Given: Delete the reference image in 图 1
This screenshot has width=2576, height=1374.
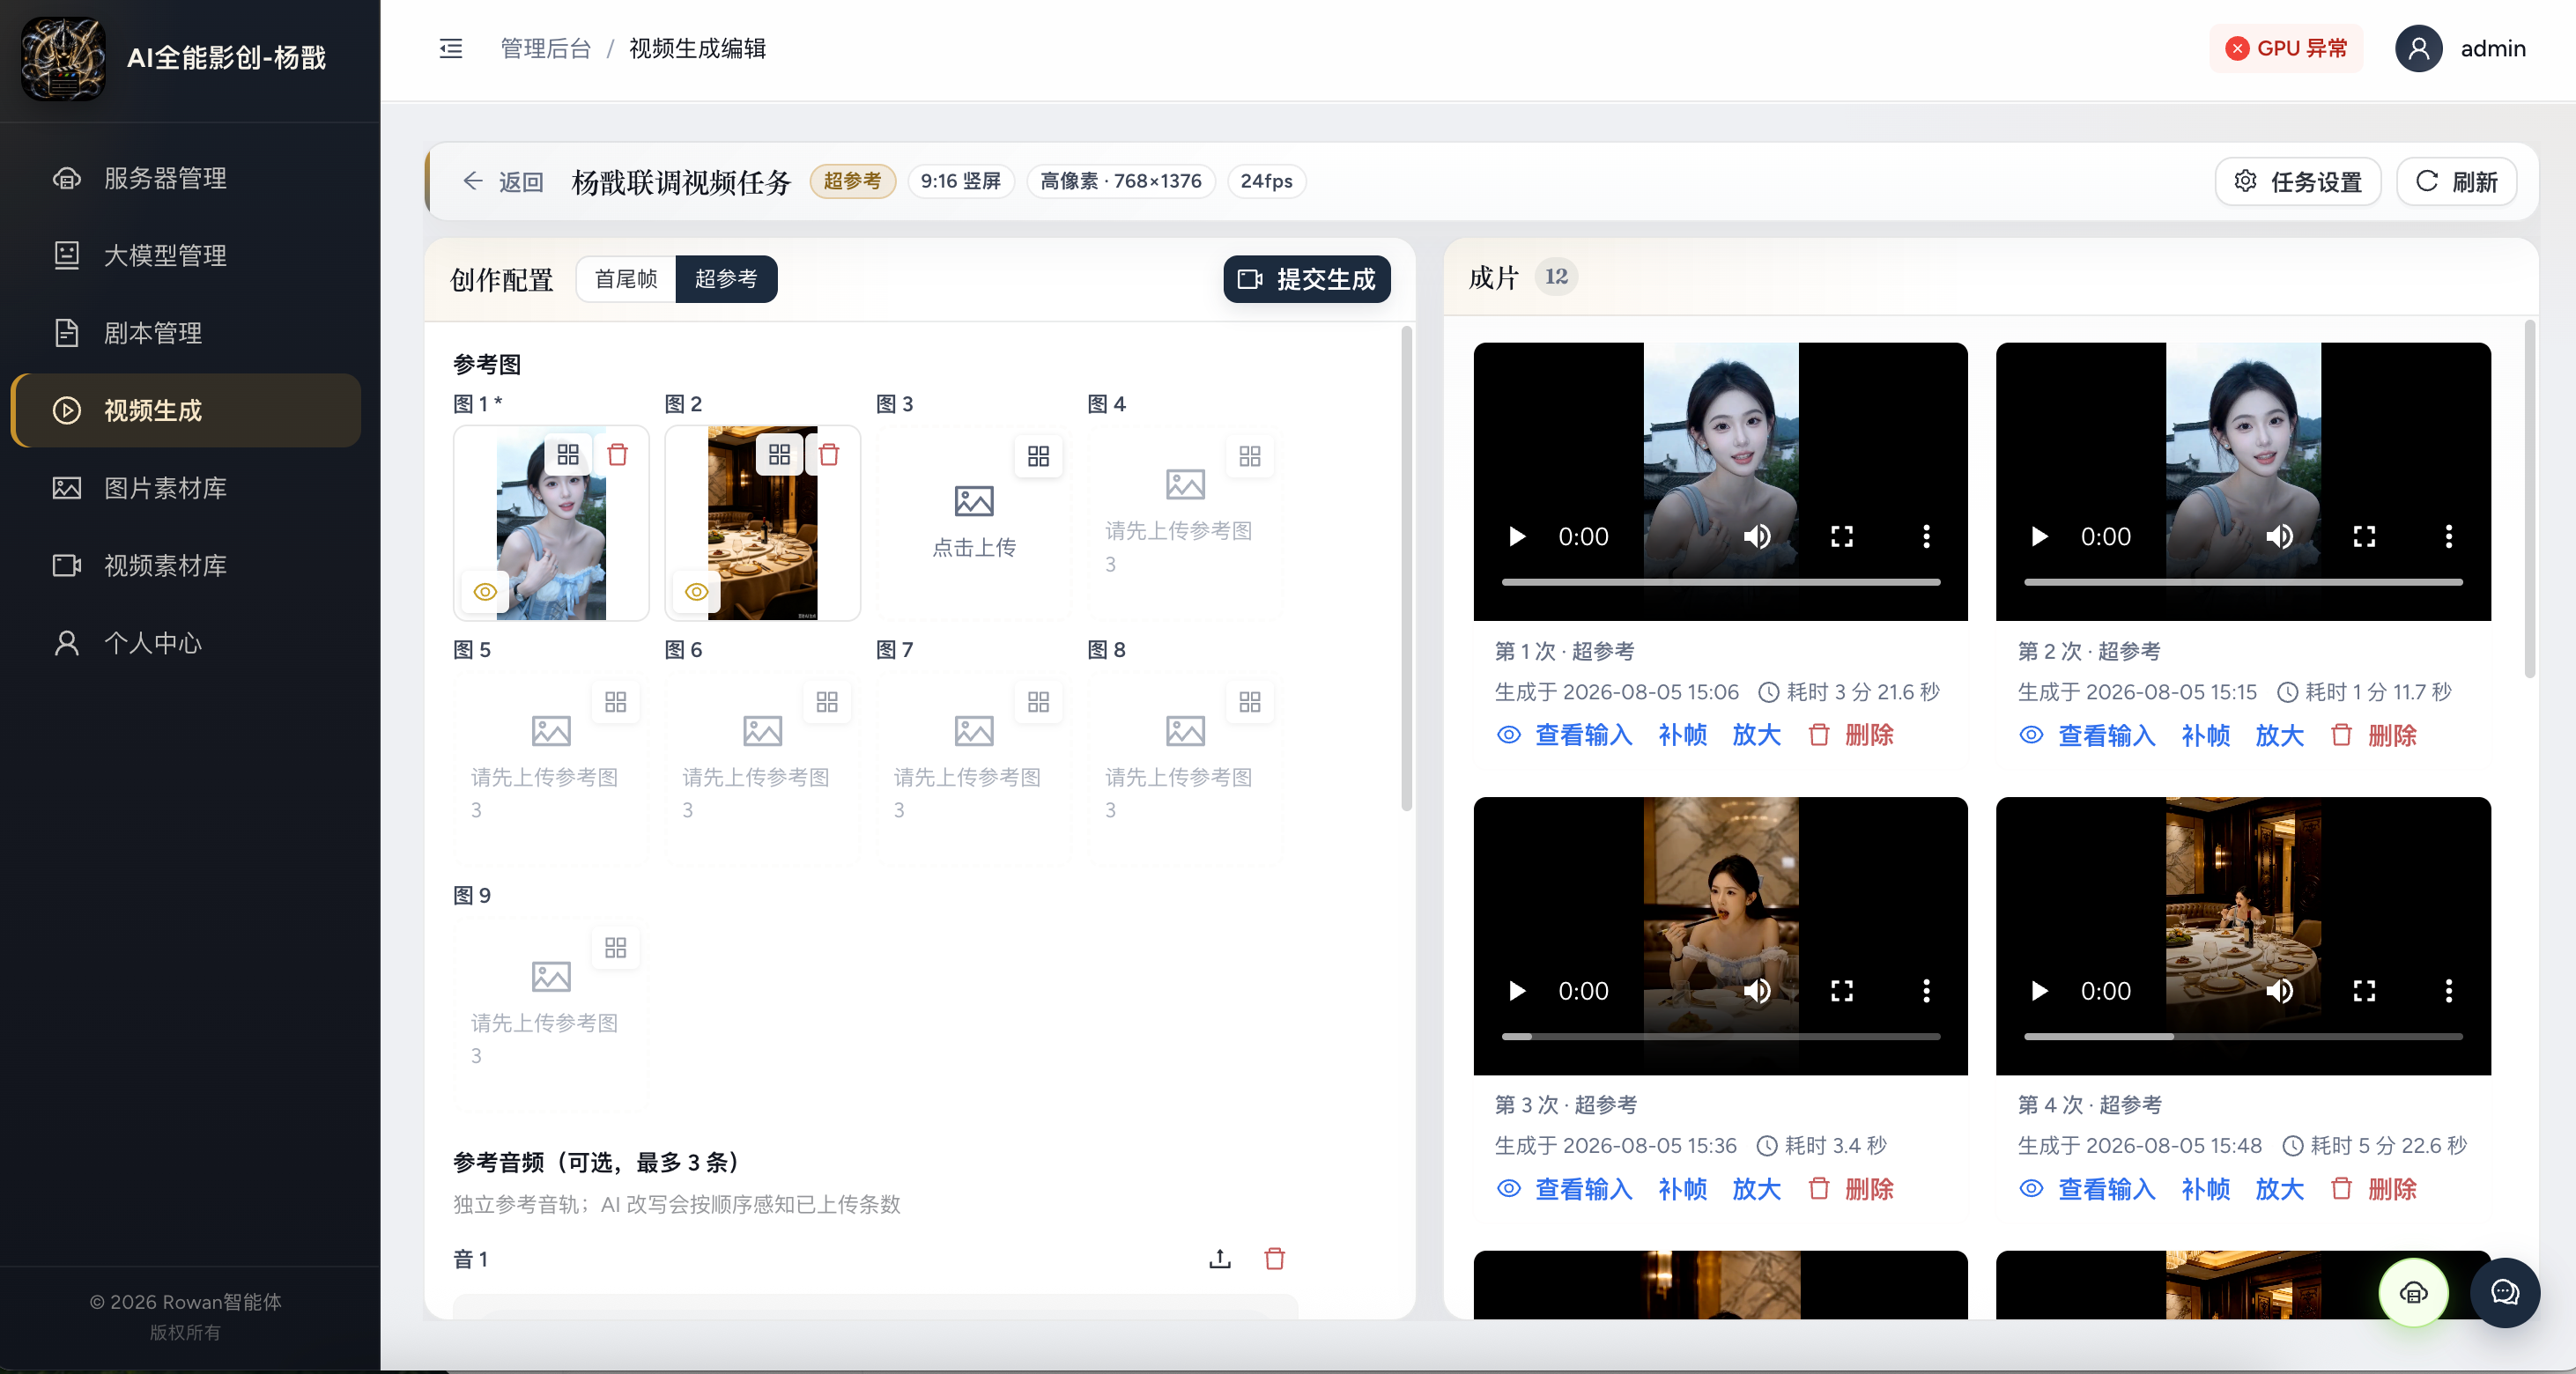Looking at the screenshot, I should (x=618, y=455).
